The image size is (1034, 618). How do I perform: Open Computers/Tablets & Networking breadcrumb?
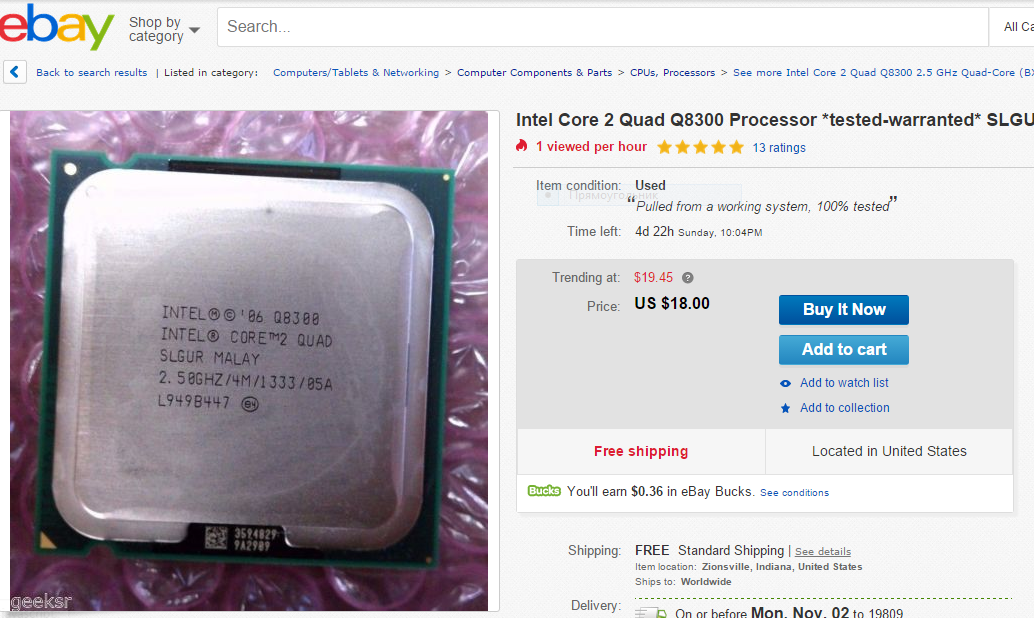[356, 73]
